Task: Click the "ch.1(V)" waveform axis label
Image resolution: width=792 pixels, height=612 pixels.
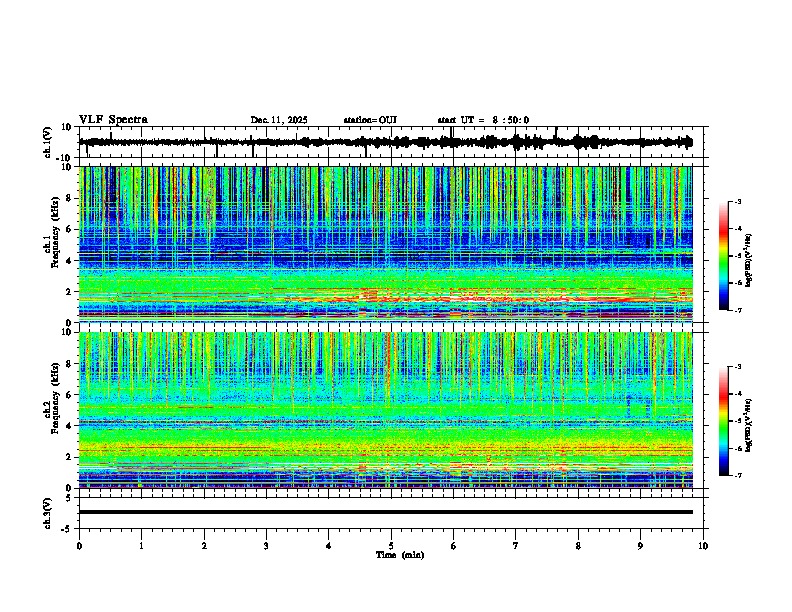Action: 48,142
